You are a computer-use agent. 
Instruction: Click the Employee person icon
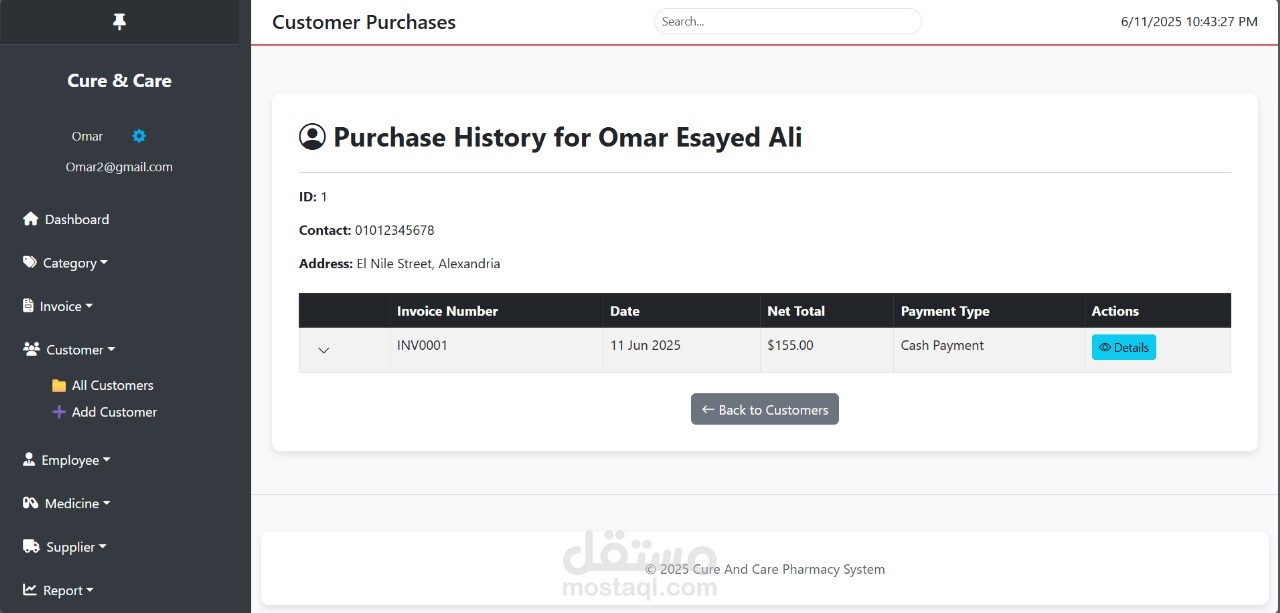pyautogui.click(x=29, y=460)
